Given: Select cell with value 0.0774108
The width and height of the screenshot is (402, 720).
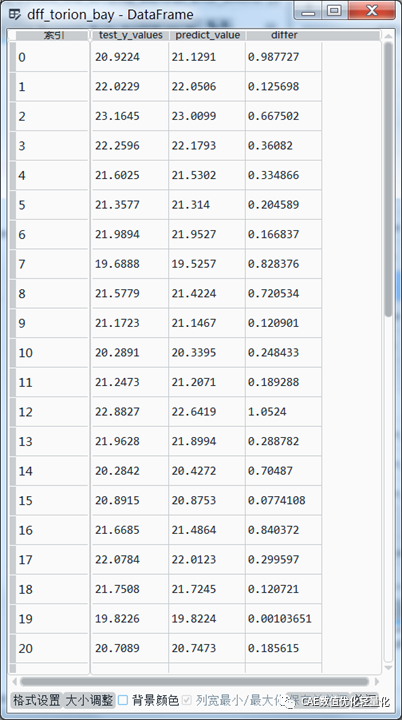Looking at the screenshot, I should 283,501.
